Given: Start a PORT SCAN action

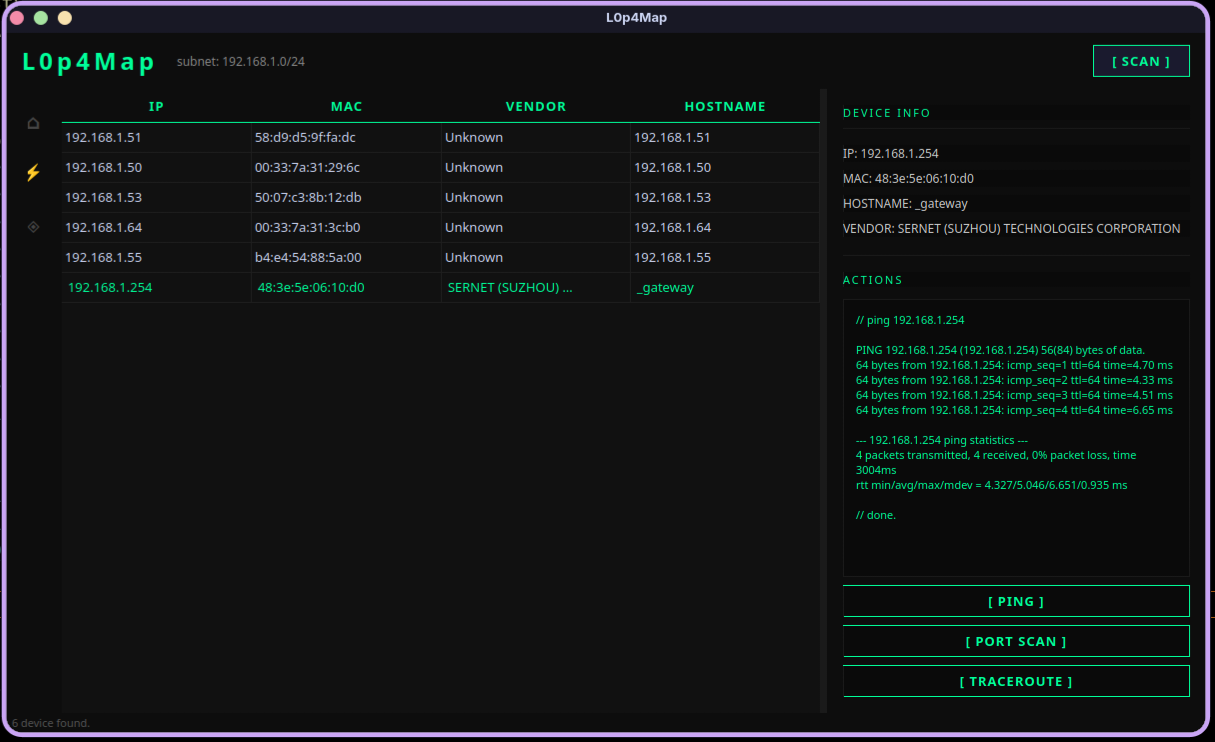Looking at the screenshot, I should pyautogui.click(x=1016, y=641).
